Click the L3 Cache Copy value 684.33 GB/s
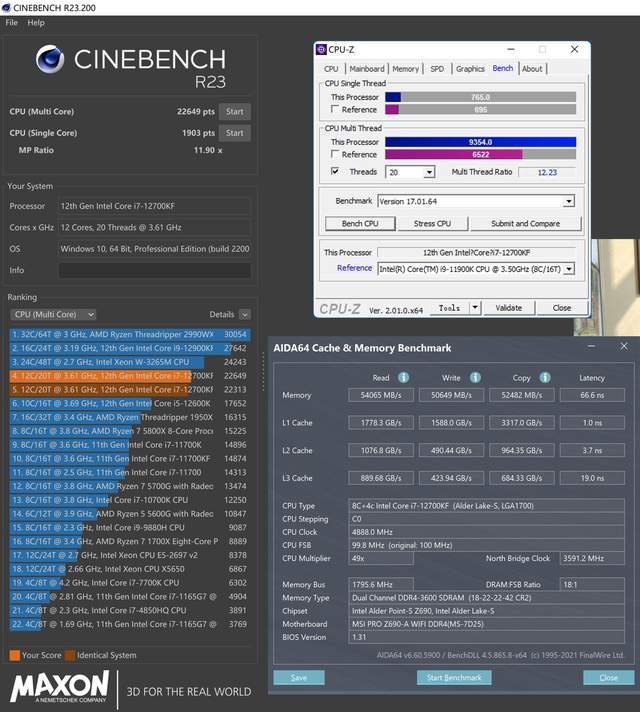640x712 pixels. tap(522, 478)
